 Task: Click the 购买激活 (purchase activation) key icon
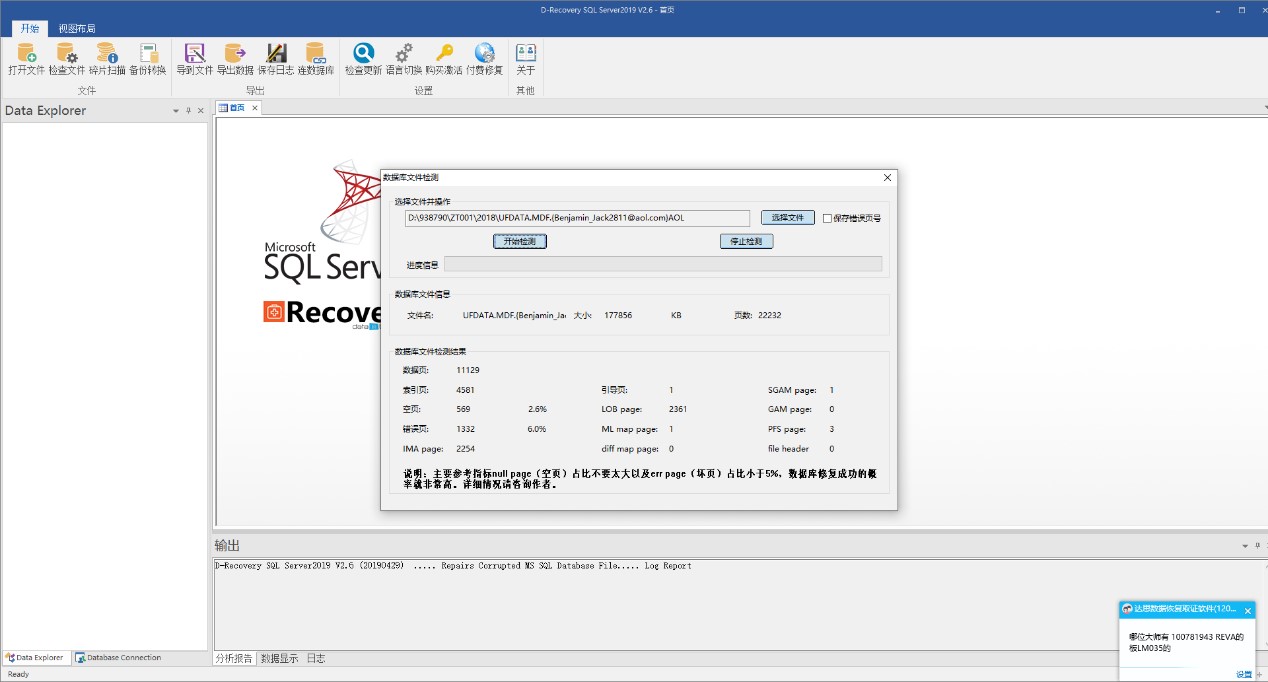pos(444,60)
